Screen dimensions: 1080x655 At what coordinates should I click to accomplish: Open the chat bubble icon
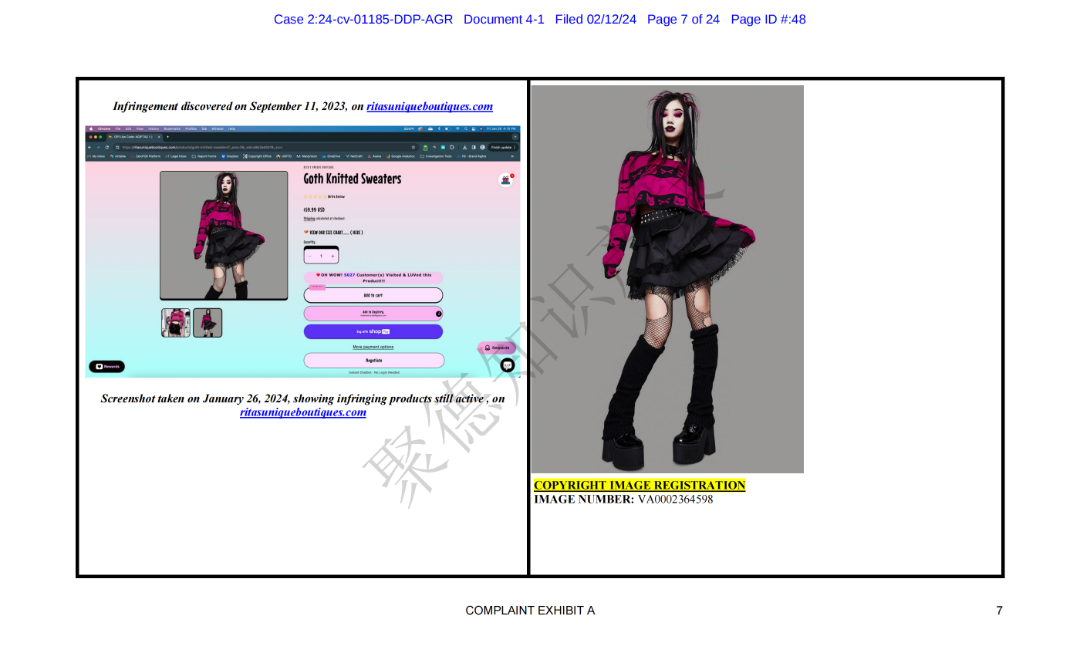click(508, 366)
